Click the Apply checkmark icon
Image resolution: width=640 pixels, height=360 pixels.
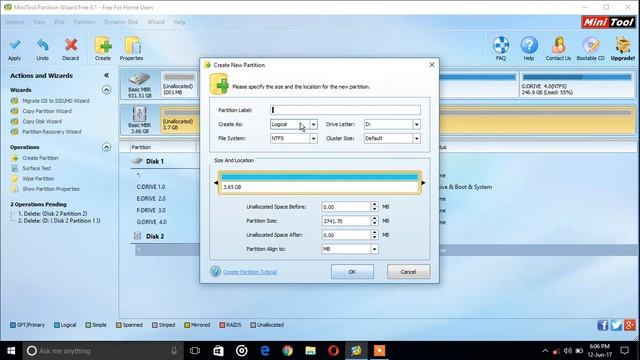pyautogui.click(x=15, y=45)
